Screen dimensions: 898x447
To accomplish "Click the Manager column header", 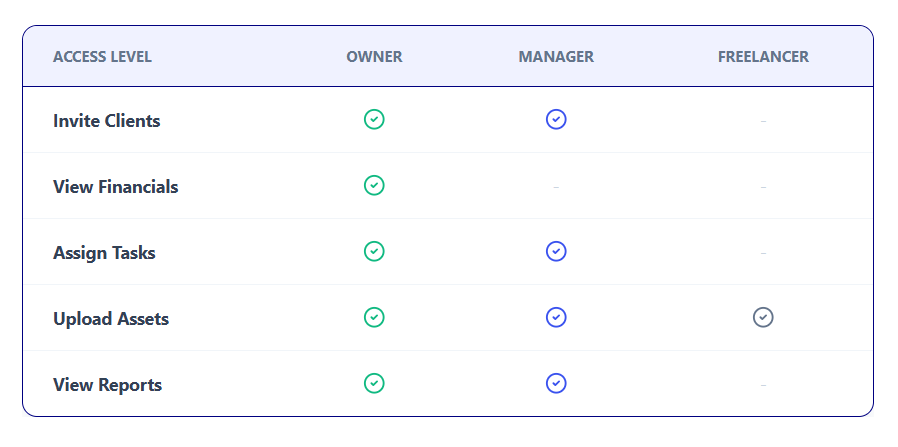I will tap(556, 57).
